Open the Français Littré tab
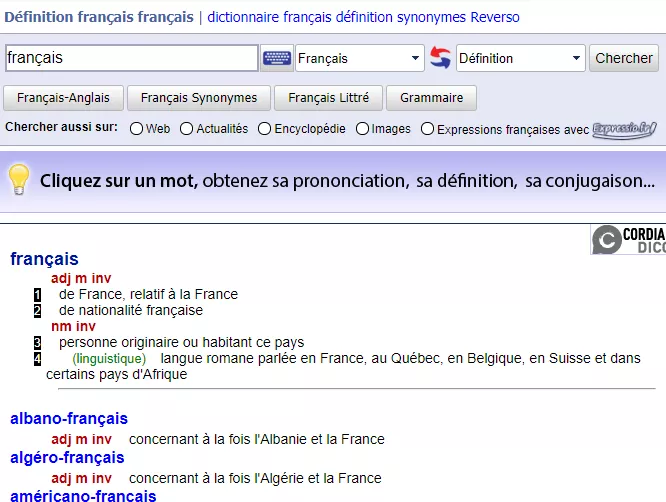666x502 pixels. tap(328, 98)
